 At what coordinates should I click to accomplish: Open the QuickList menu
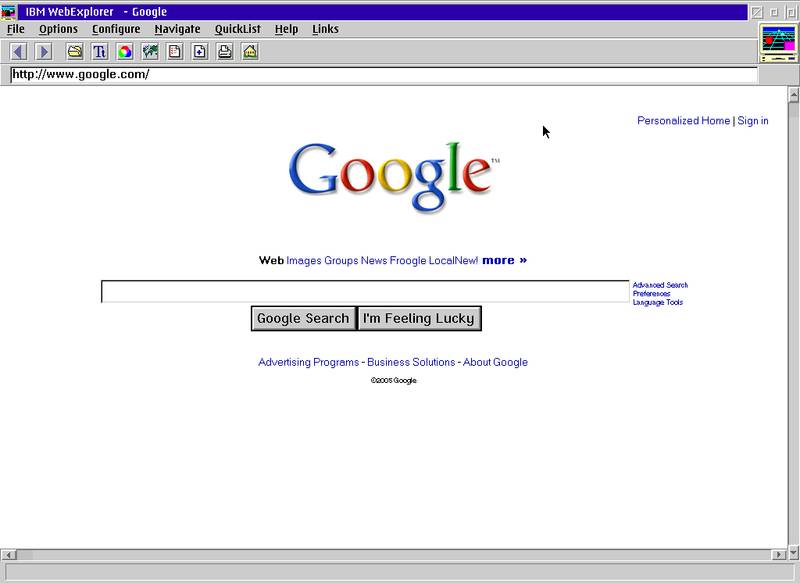click(237, 29)
